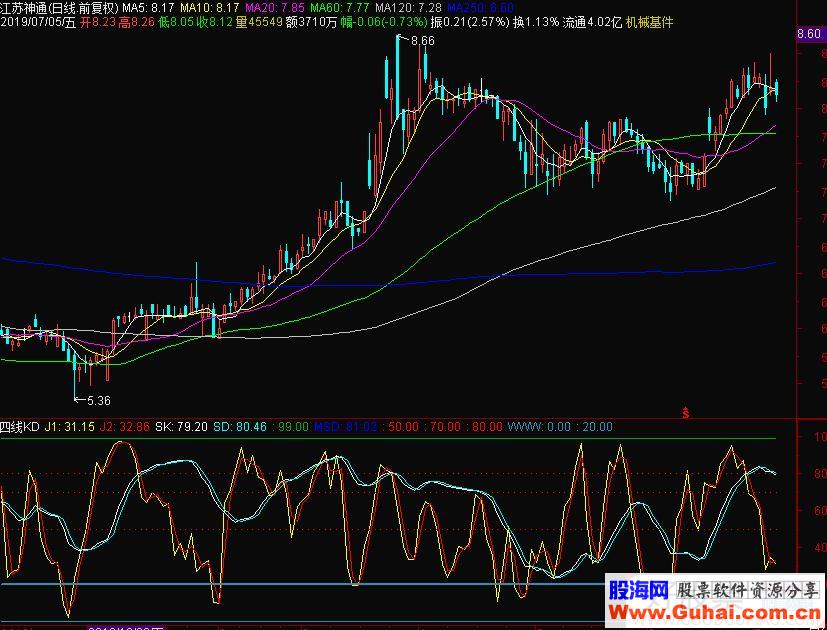827x630 pixels.
Task: Click the date 2019/07/05/五
Action: [38, 23]
